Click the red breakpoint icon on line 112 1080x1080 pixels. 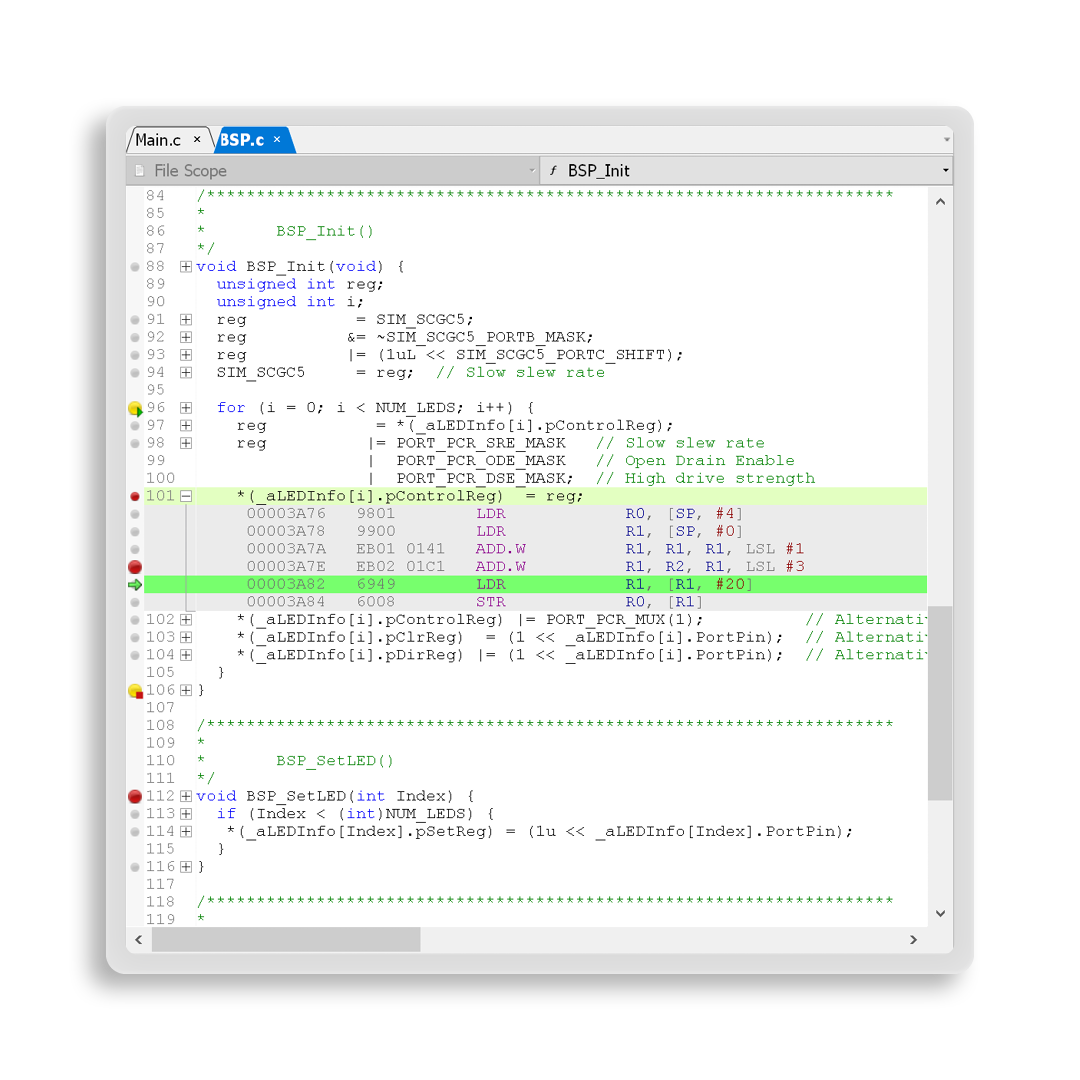[x=135, y=797]
